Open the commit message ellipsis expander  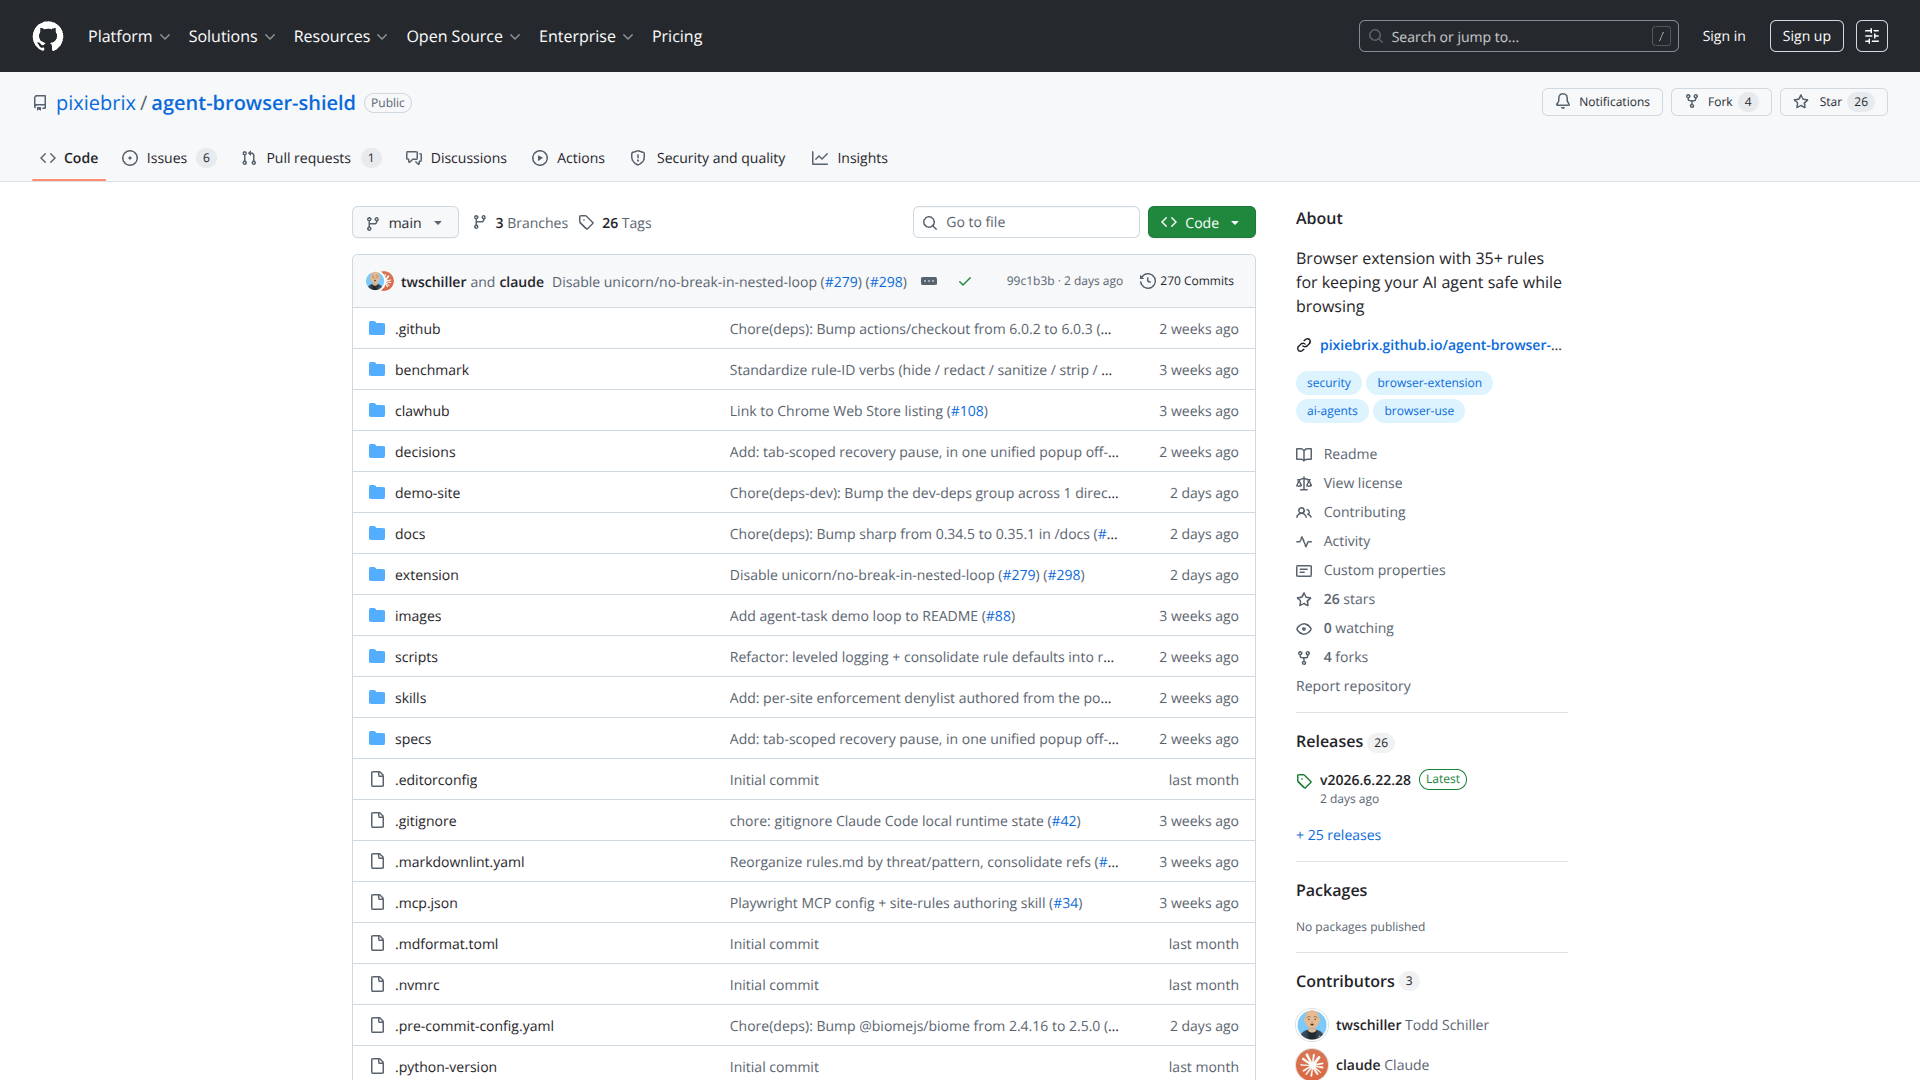[x=929, y=281]
